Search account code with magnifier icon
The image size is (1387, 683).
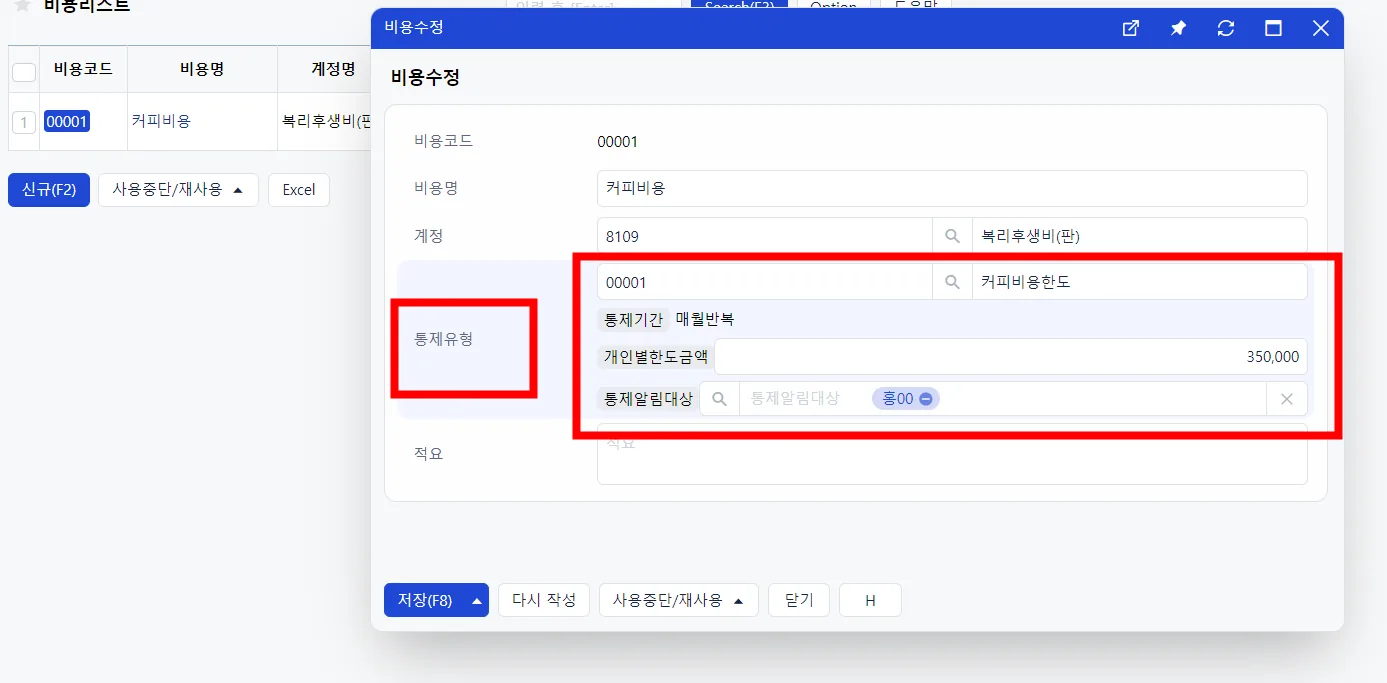[x=952, y=236]
